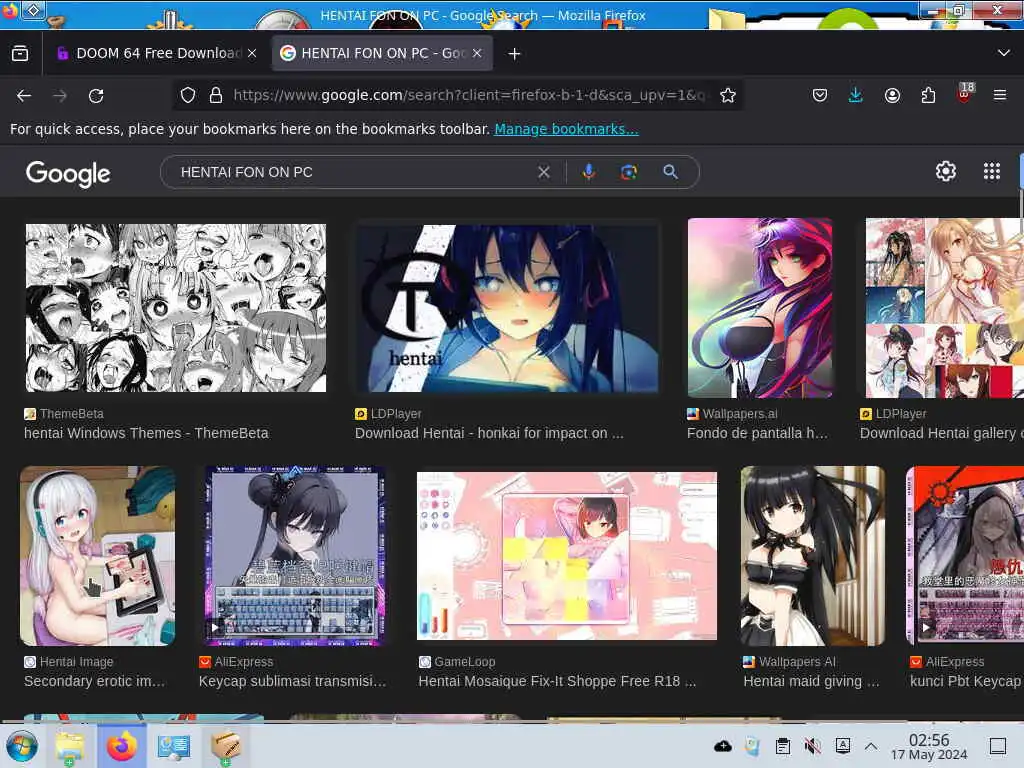Expand the list all tabs chevron

[x=1004, y=53]
